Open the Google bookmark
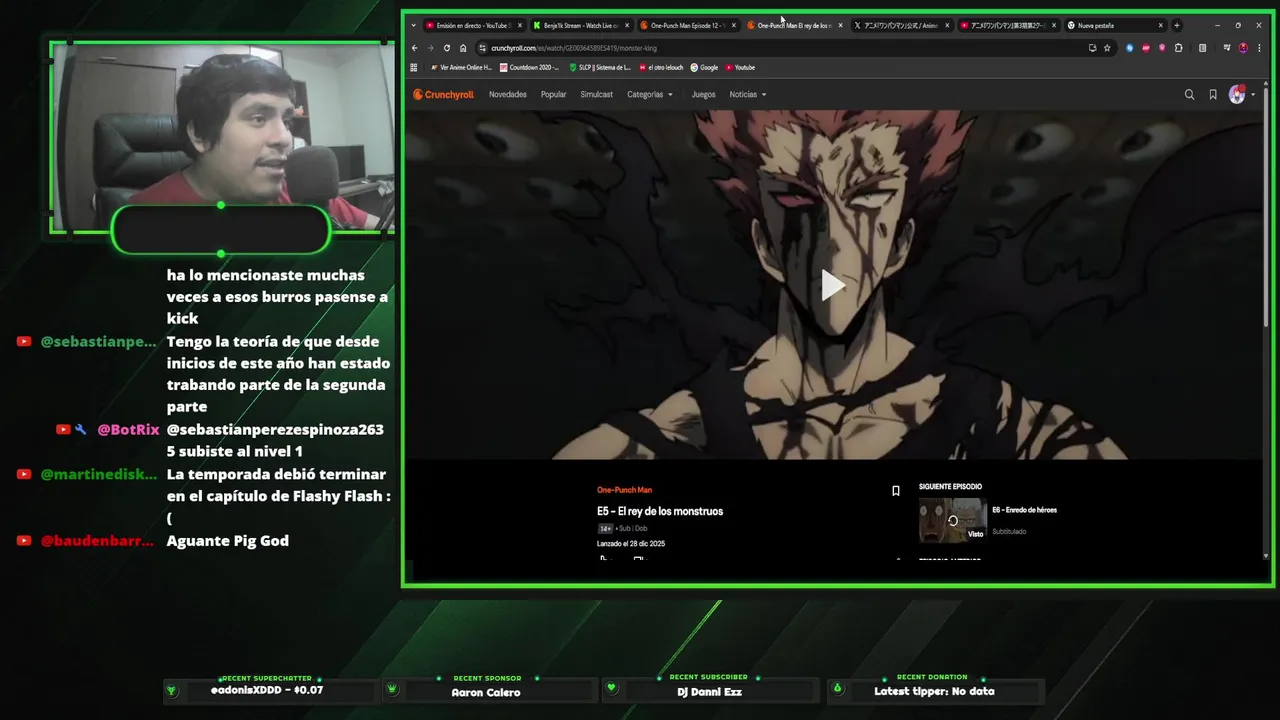The width and height of the screenshot is (1280, 720). point(704,68)
